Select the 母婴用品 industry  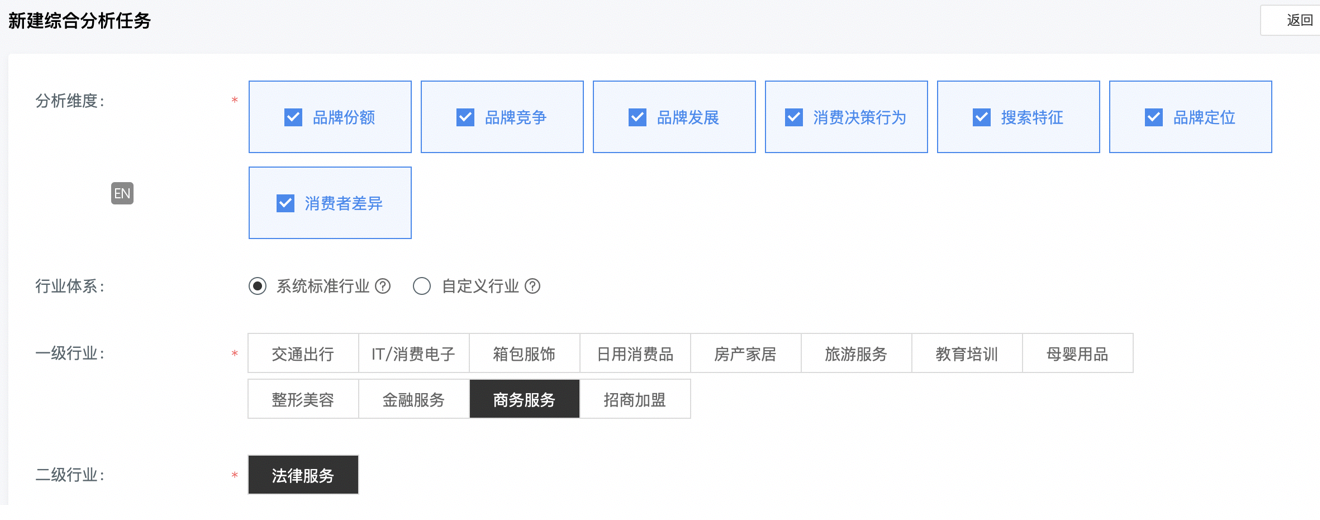(x=1077, y=354)
